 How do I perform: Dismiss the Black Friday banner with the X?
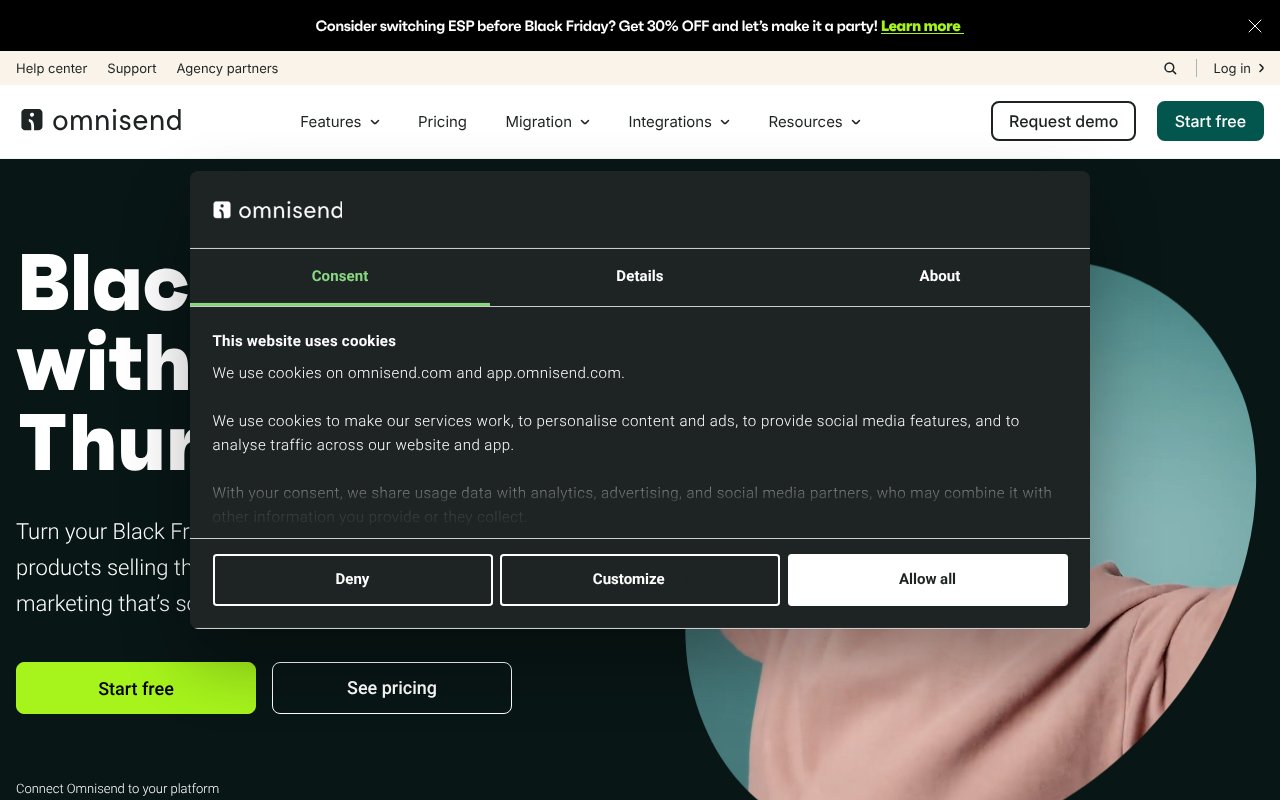tap(1254, 26)
